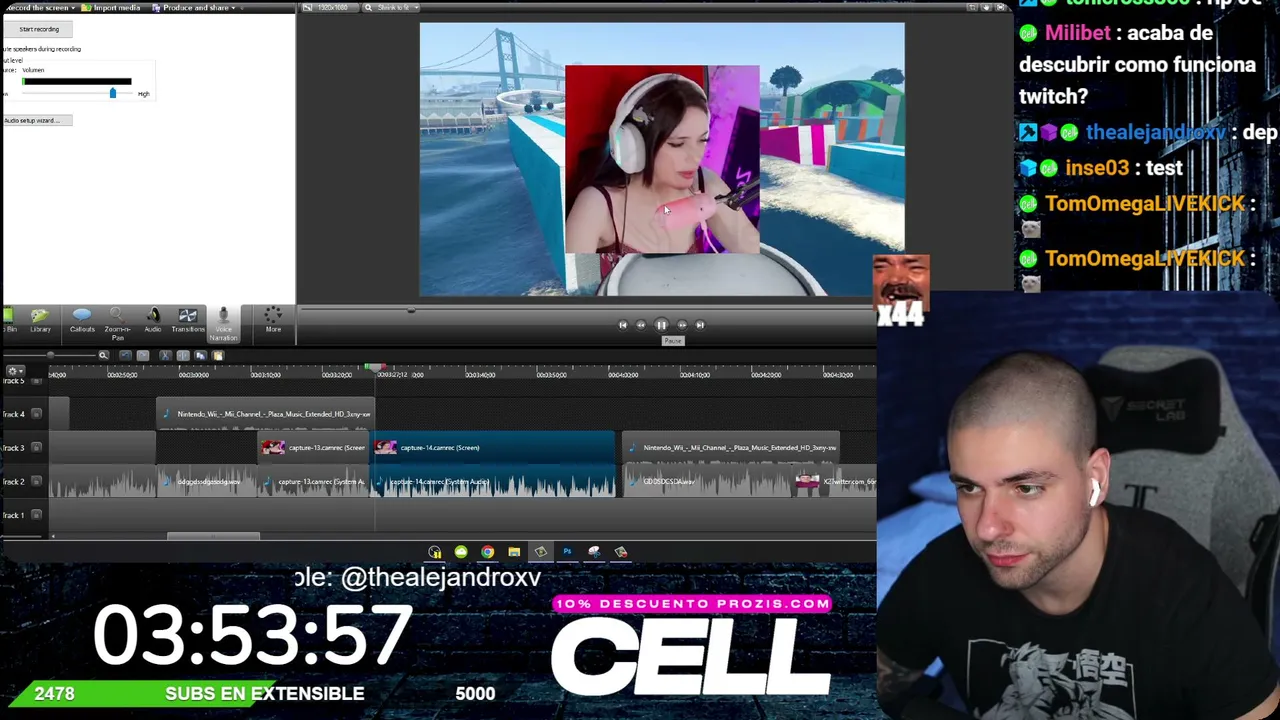Open the More tools menu
1280x720 pixels.
pos(273,321)
